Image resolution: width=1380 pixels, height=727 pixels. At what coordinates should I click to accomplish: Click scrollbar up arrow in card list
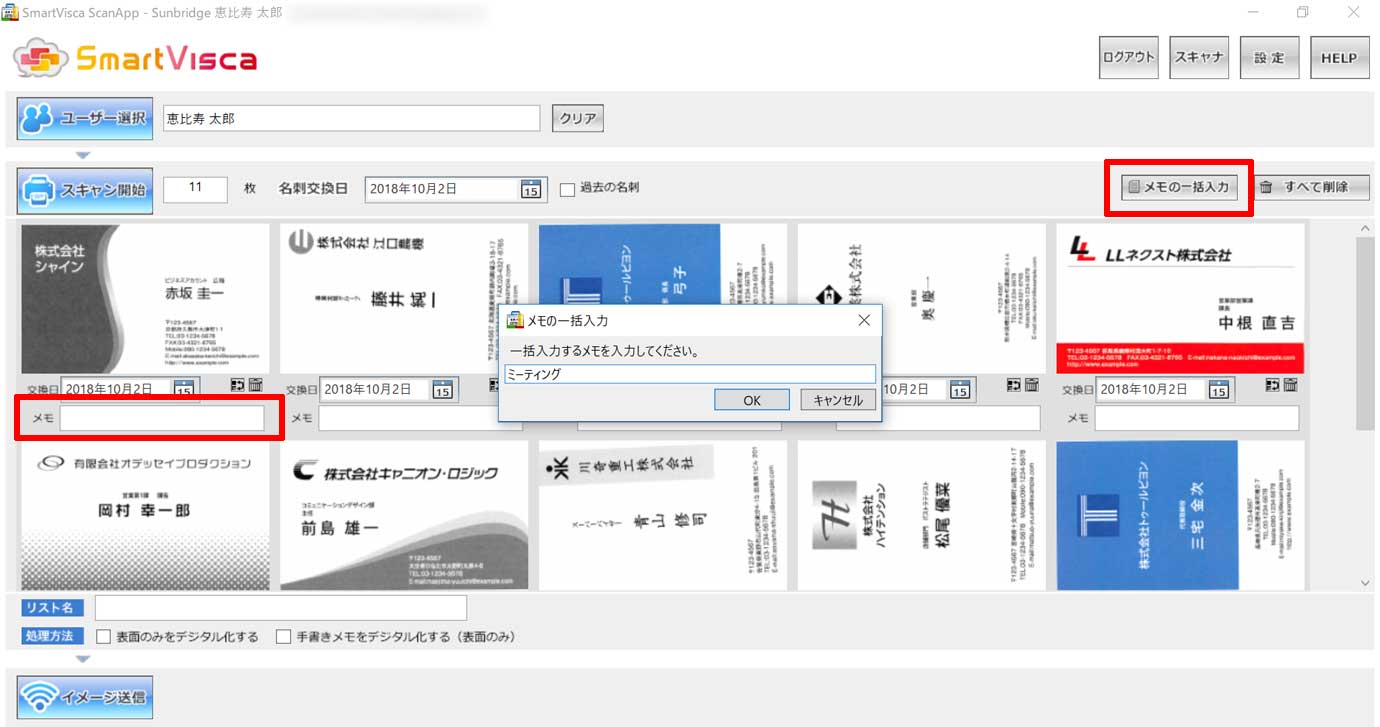pos(1366,229)
